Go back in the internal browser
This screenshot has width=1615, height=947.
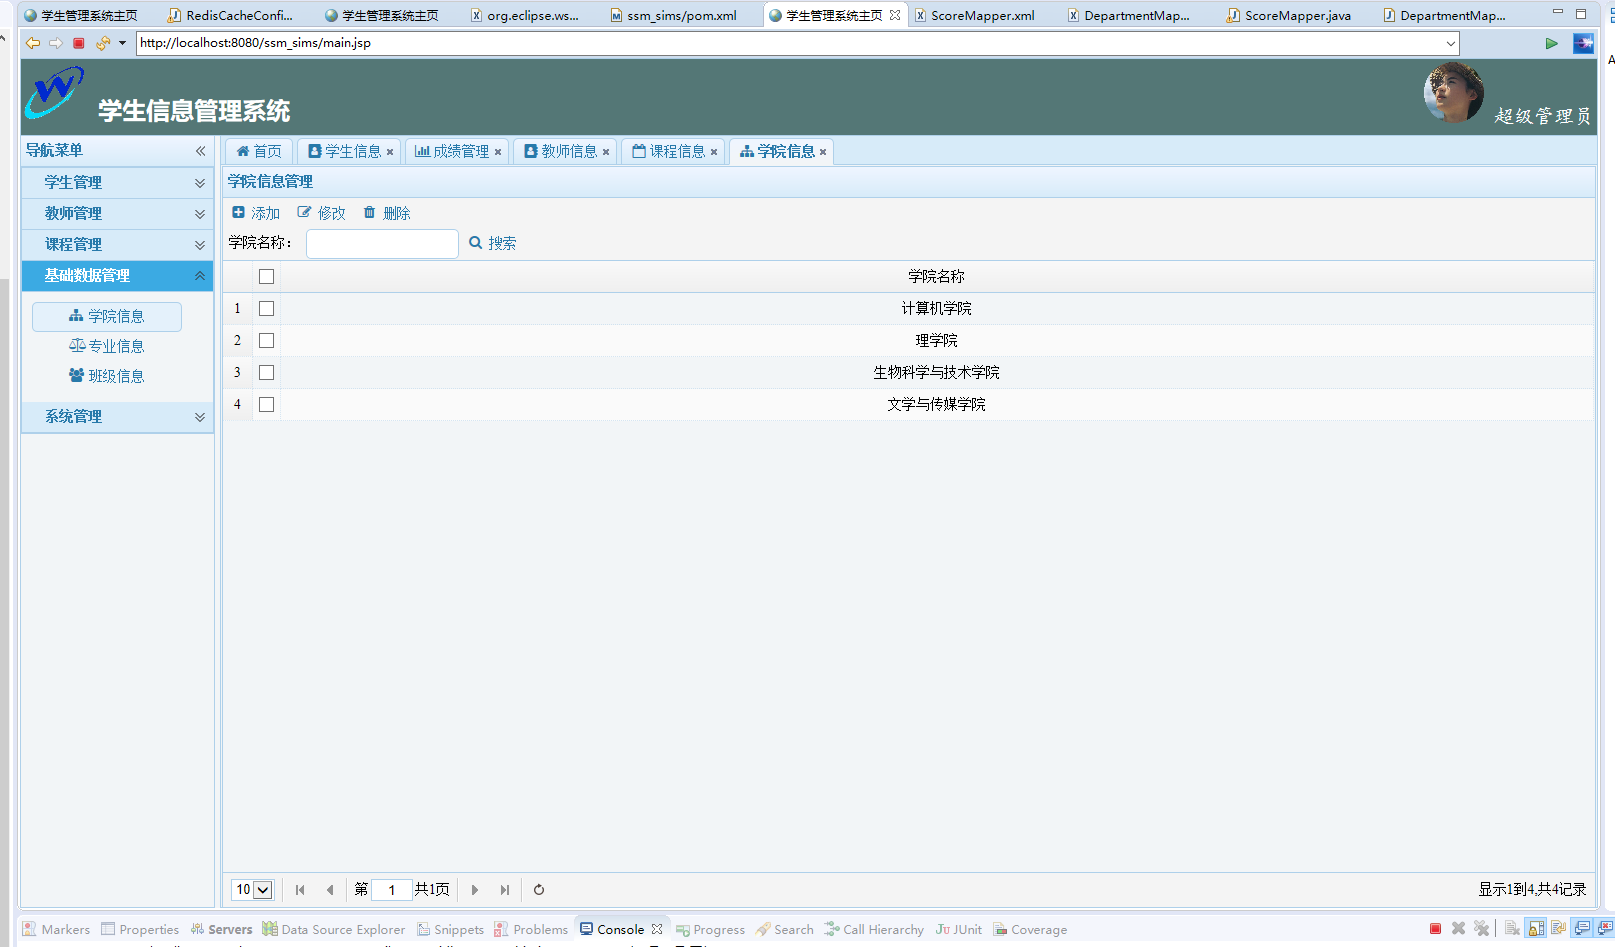coord(32,43)
